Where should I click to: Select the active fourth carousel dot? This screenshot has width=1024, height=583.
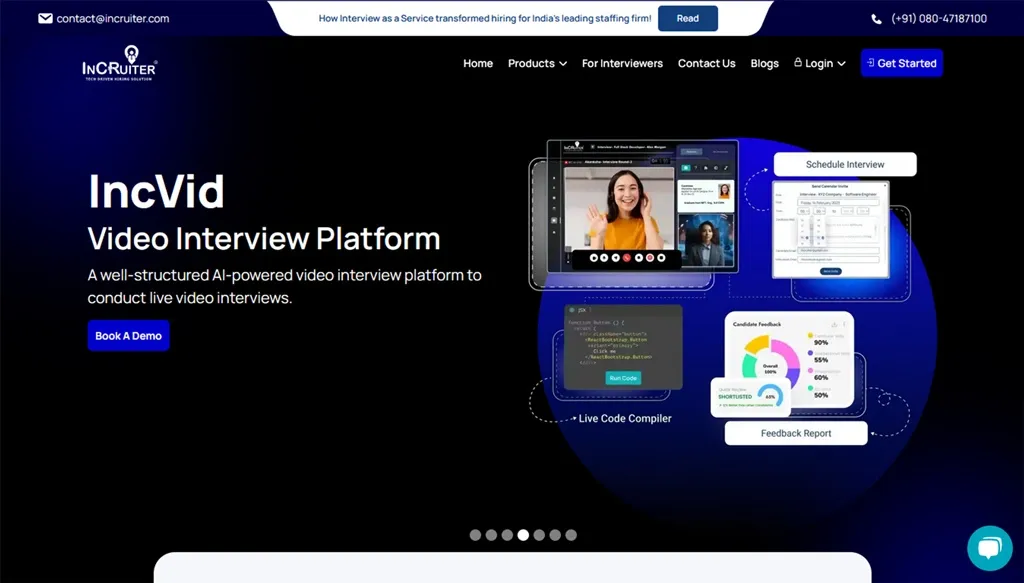pyautogui.click(x=523, y=535)
